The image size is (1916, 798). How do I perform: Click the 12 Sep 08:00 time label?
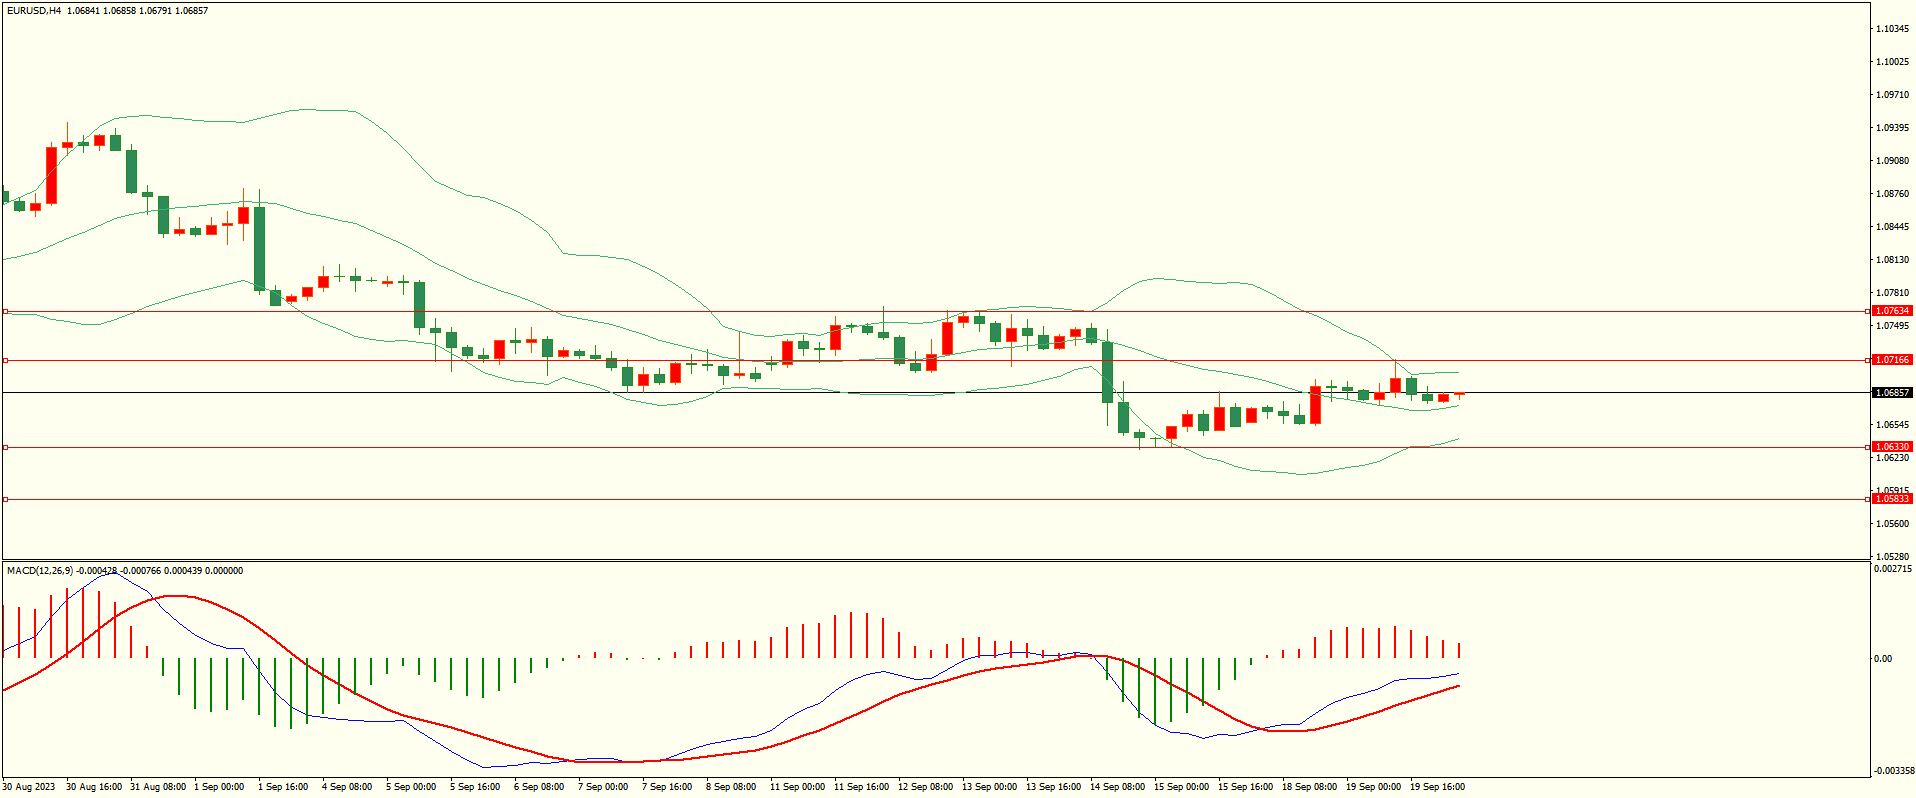[x=926, y=787]
